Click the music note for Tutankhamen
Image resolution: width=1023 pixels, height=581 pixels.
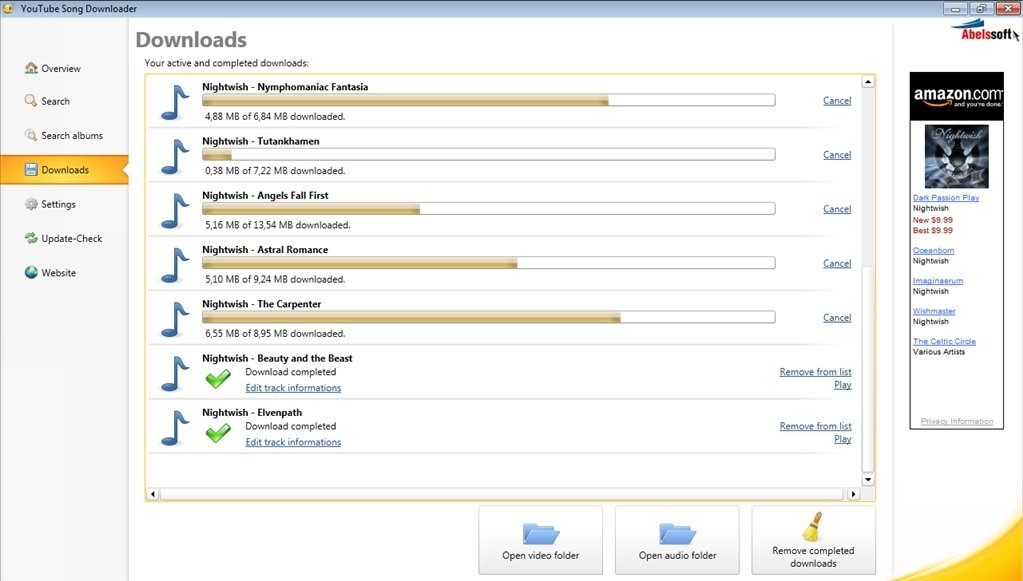pyautogui.click(x=175, y=156)
